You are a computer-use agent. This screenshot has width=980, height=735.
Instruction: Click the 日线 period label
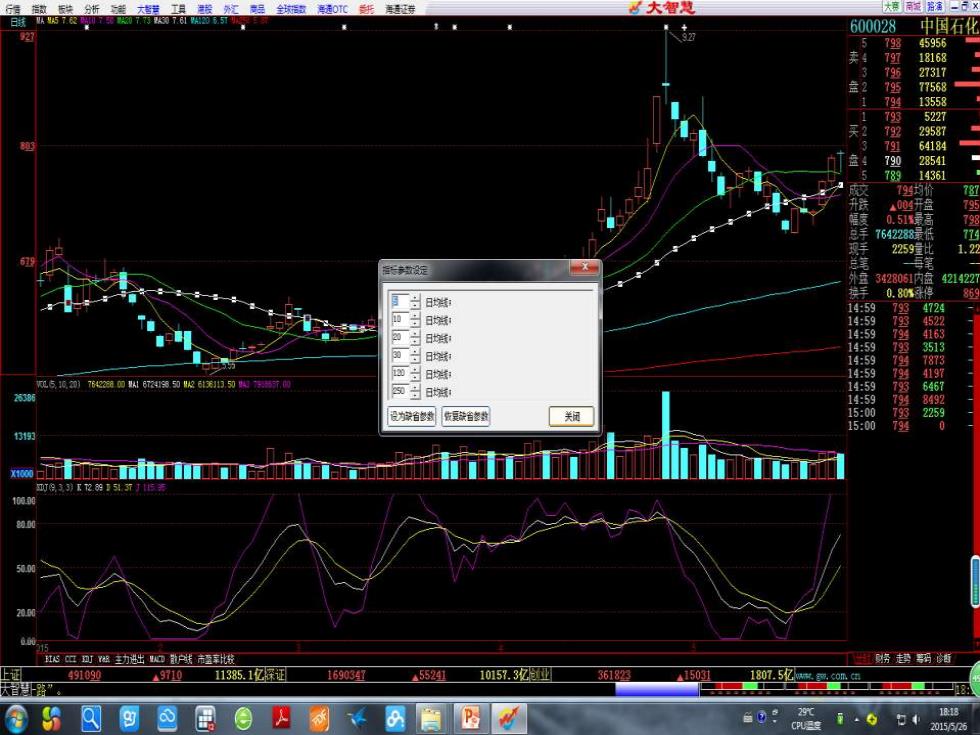[18, 22]
